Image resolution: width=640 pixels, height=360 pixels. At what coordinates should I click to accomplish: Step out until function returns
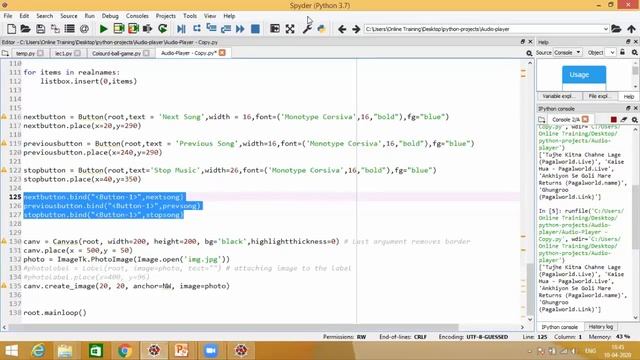coord(226,29)
